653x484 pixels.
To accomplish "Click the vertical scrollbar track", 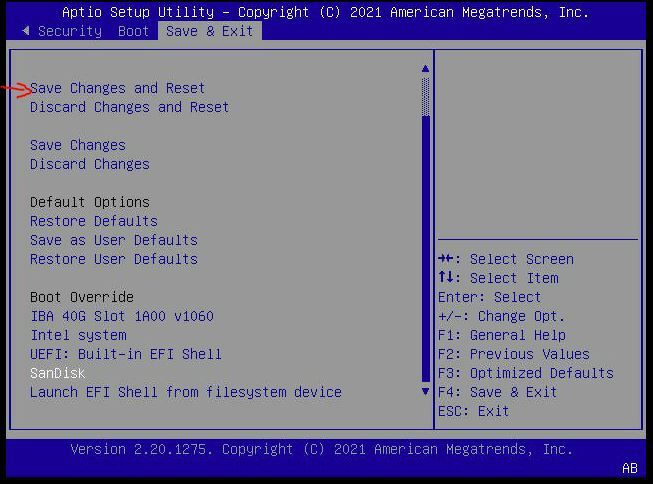I will point(425,250).
